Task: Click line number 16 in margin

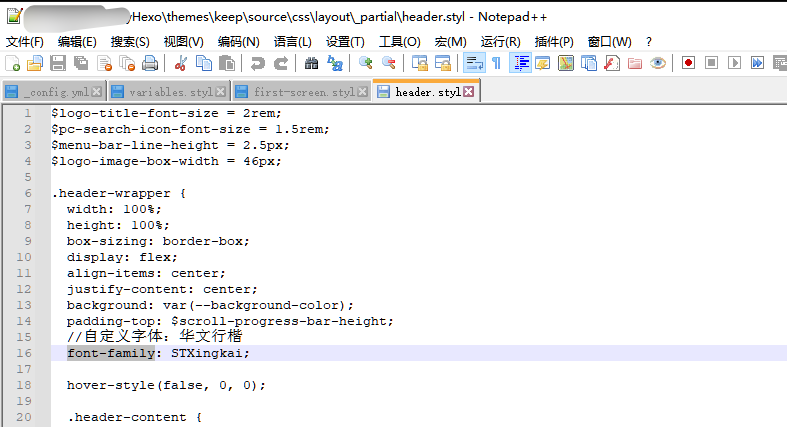Action: point(24,353)
